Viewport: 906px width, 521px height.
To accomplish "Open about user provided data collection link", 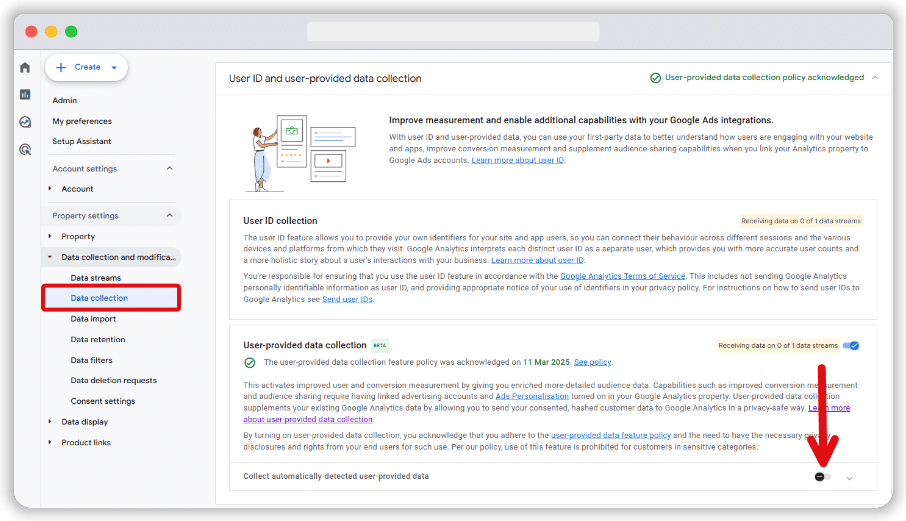I will (307, 419).
